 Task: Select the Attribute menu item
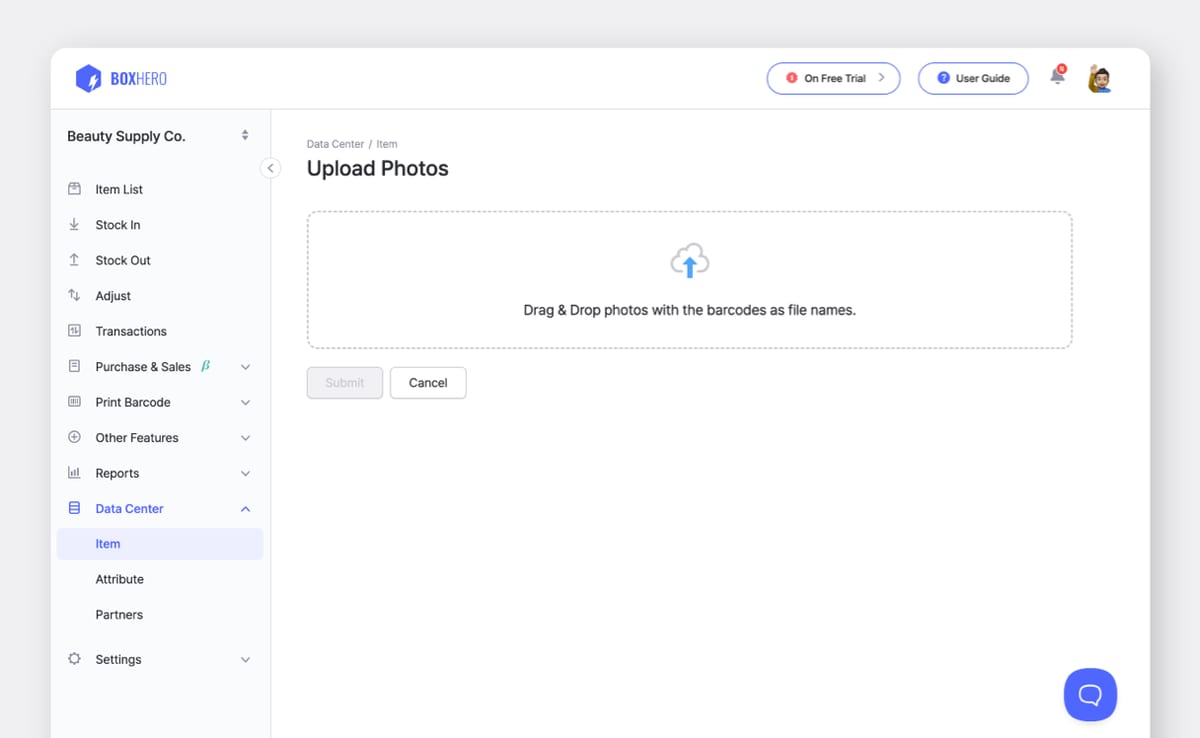[119, 578]
